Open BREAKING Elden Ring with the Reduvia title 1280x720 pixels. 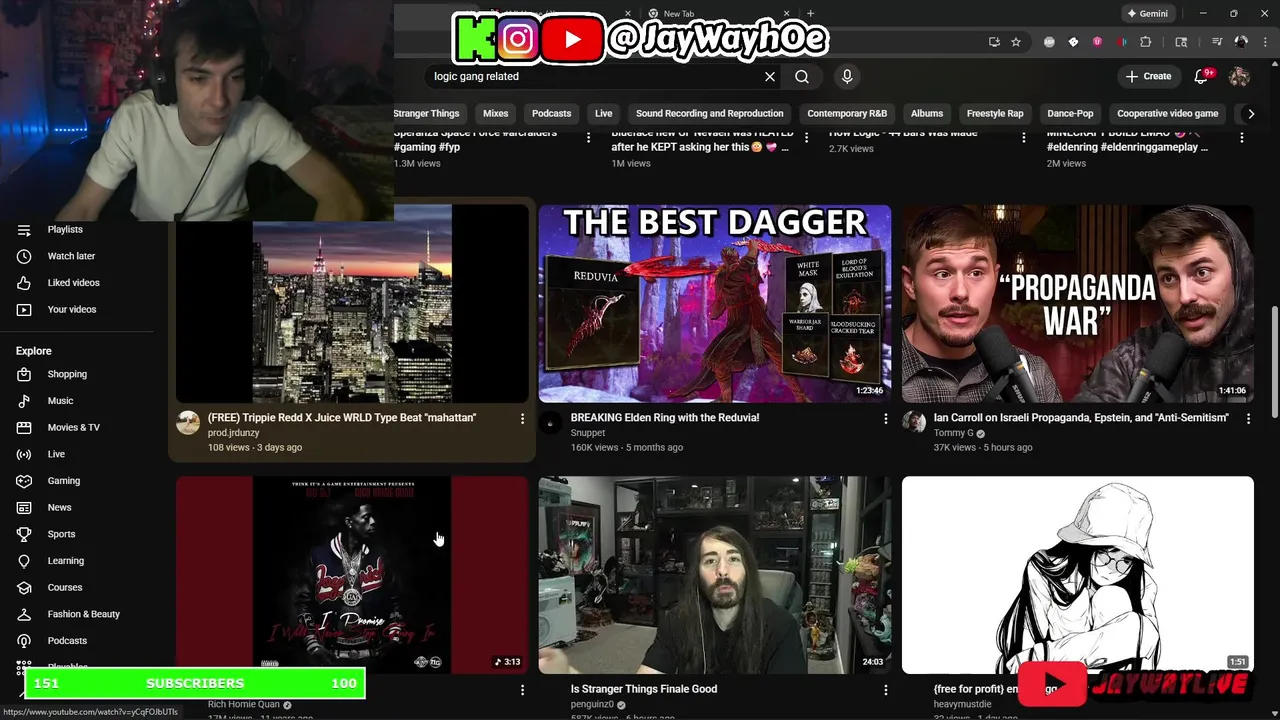[664, 418]
